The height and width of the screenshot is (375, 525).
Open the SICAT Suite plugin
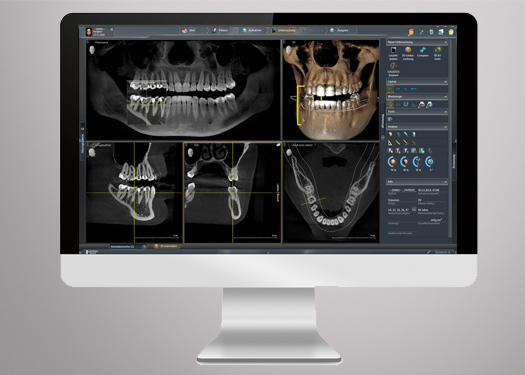click(438, 54)
